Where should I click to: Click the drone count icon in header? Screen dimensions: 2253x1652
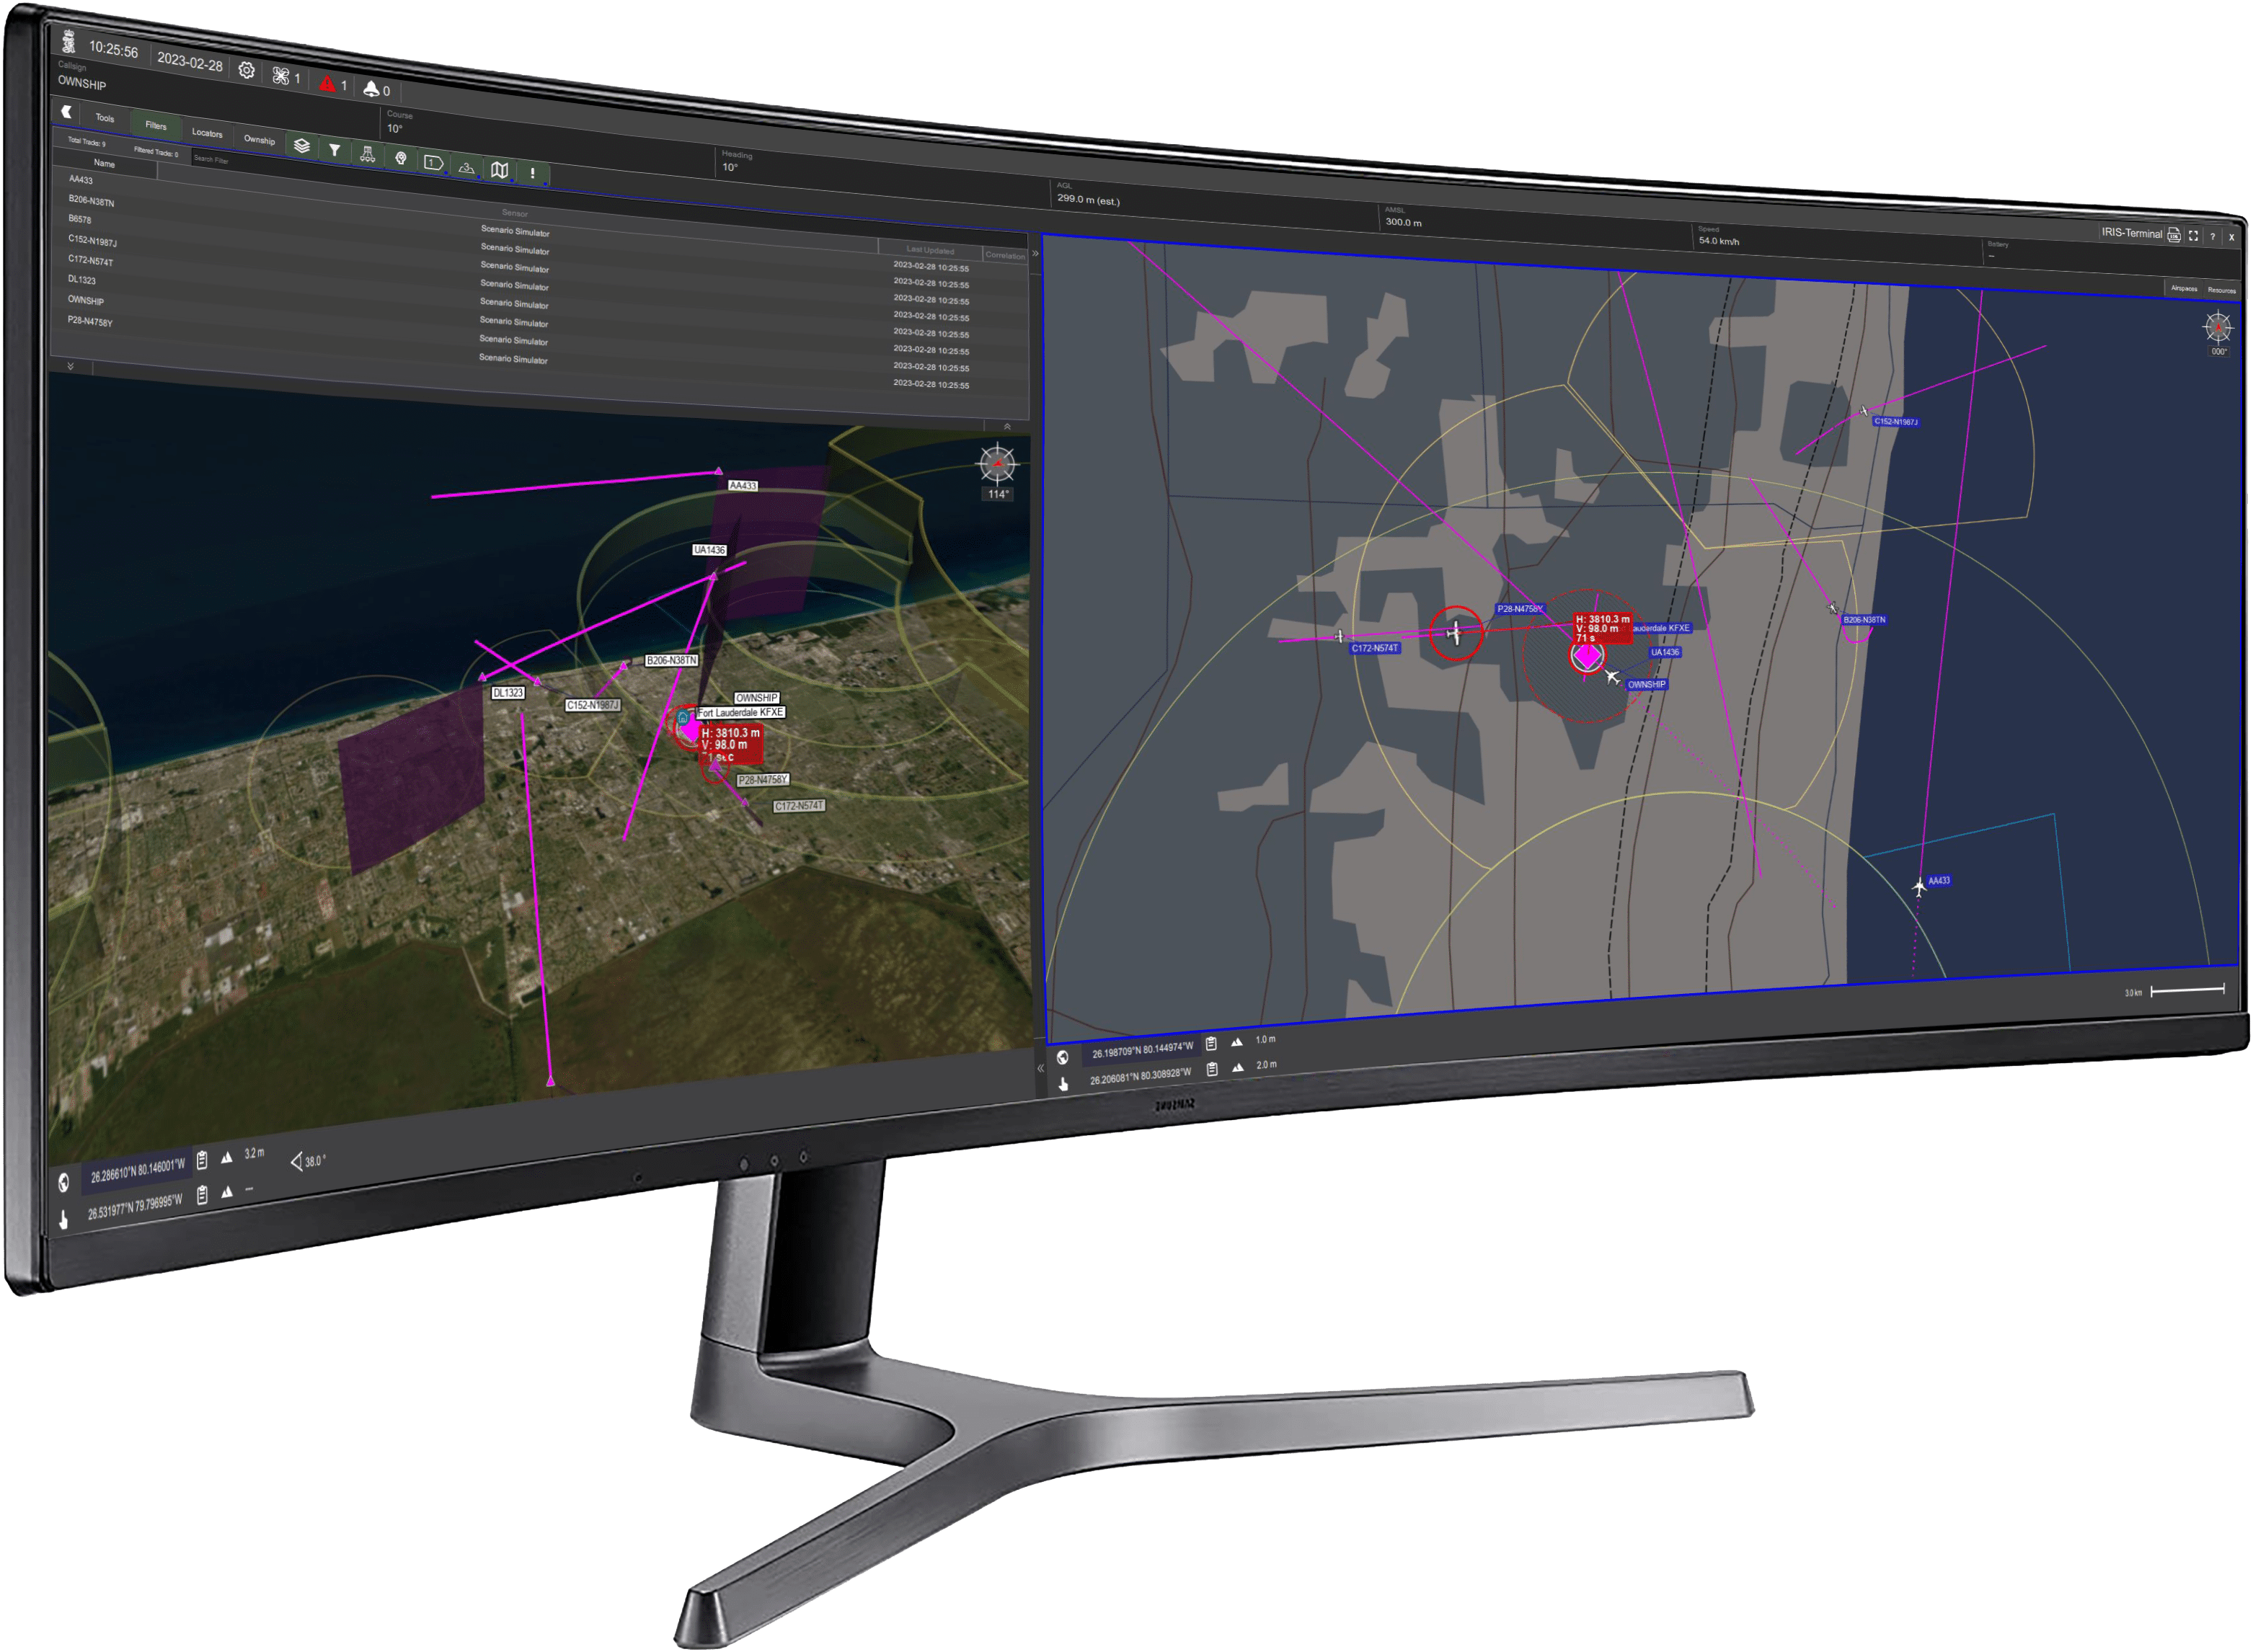pos(281,75)
